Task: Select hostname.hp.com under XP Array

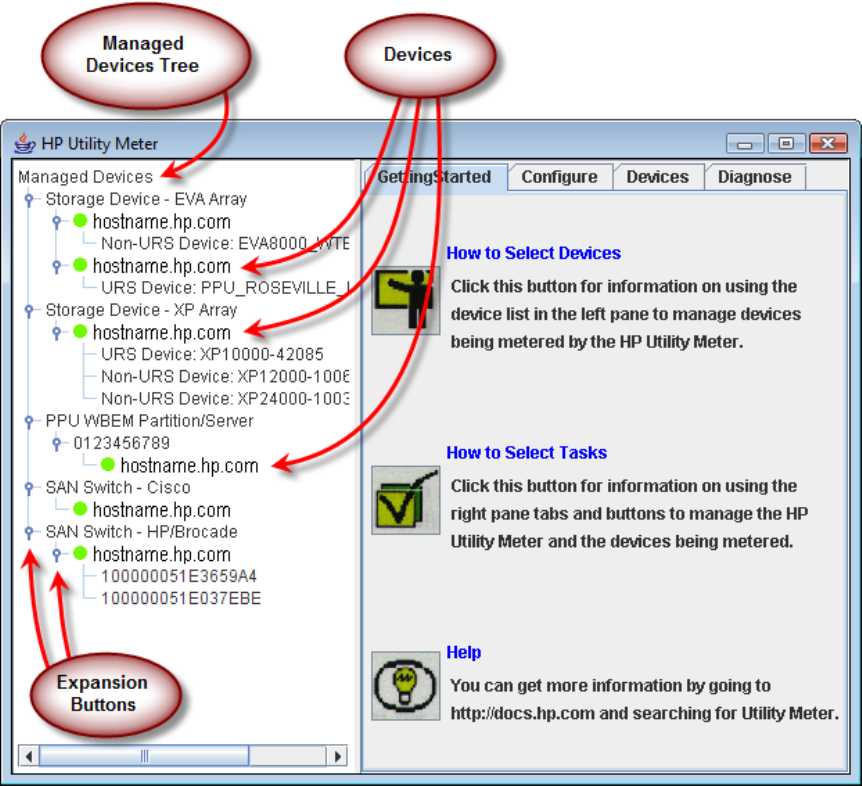Action: [162, 333]
